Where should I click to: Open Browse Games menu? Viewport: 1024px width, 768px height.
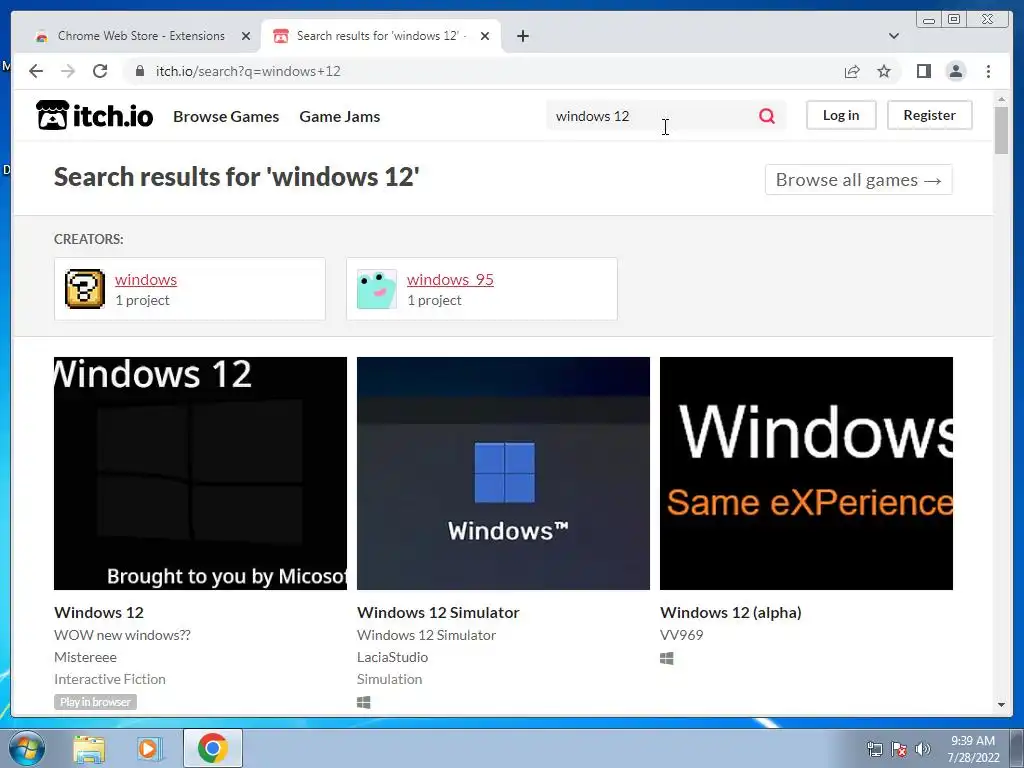point(226,116)
